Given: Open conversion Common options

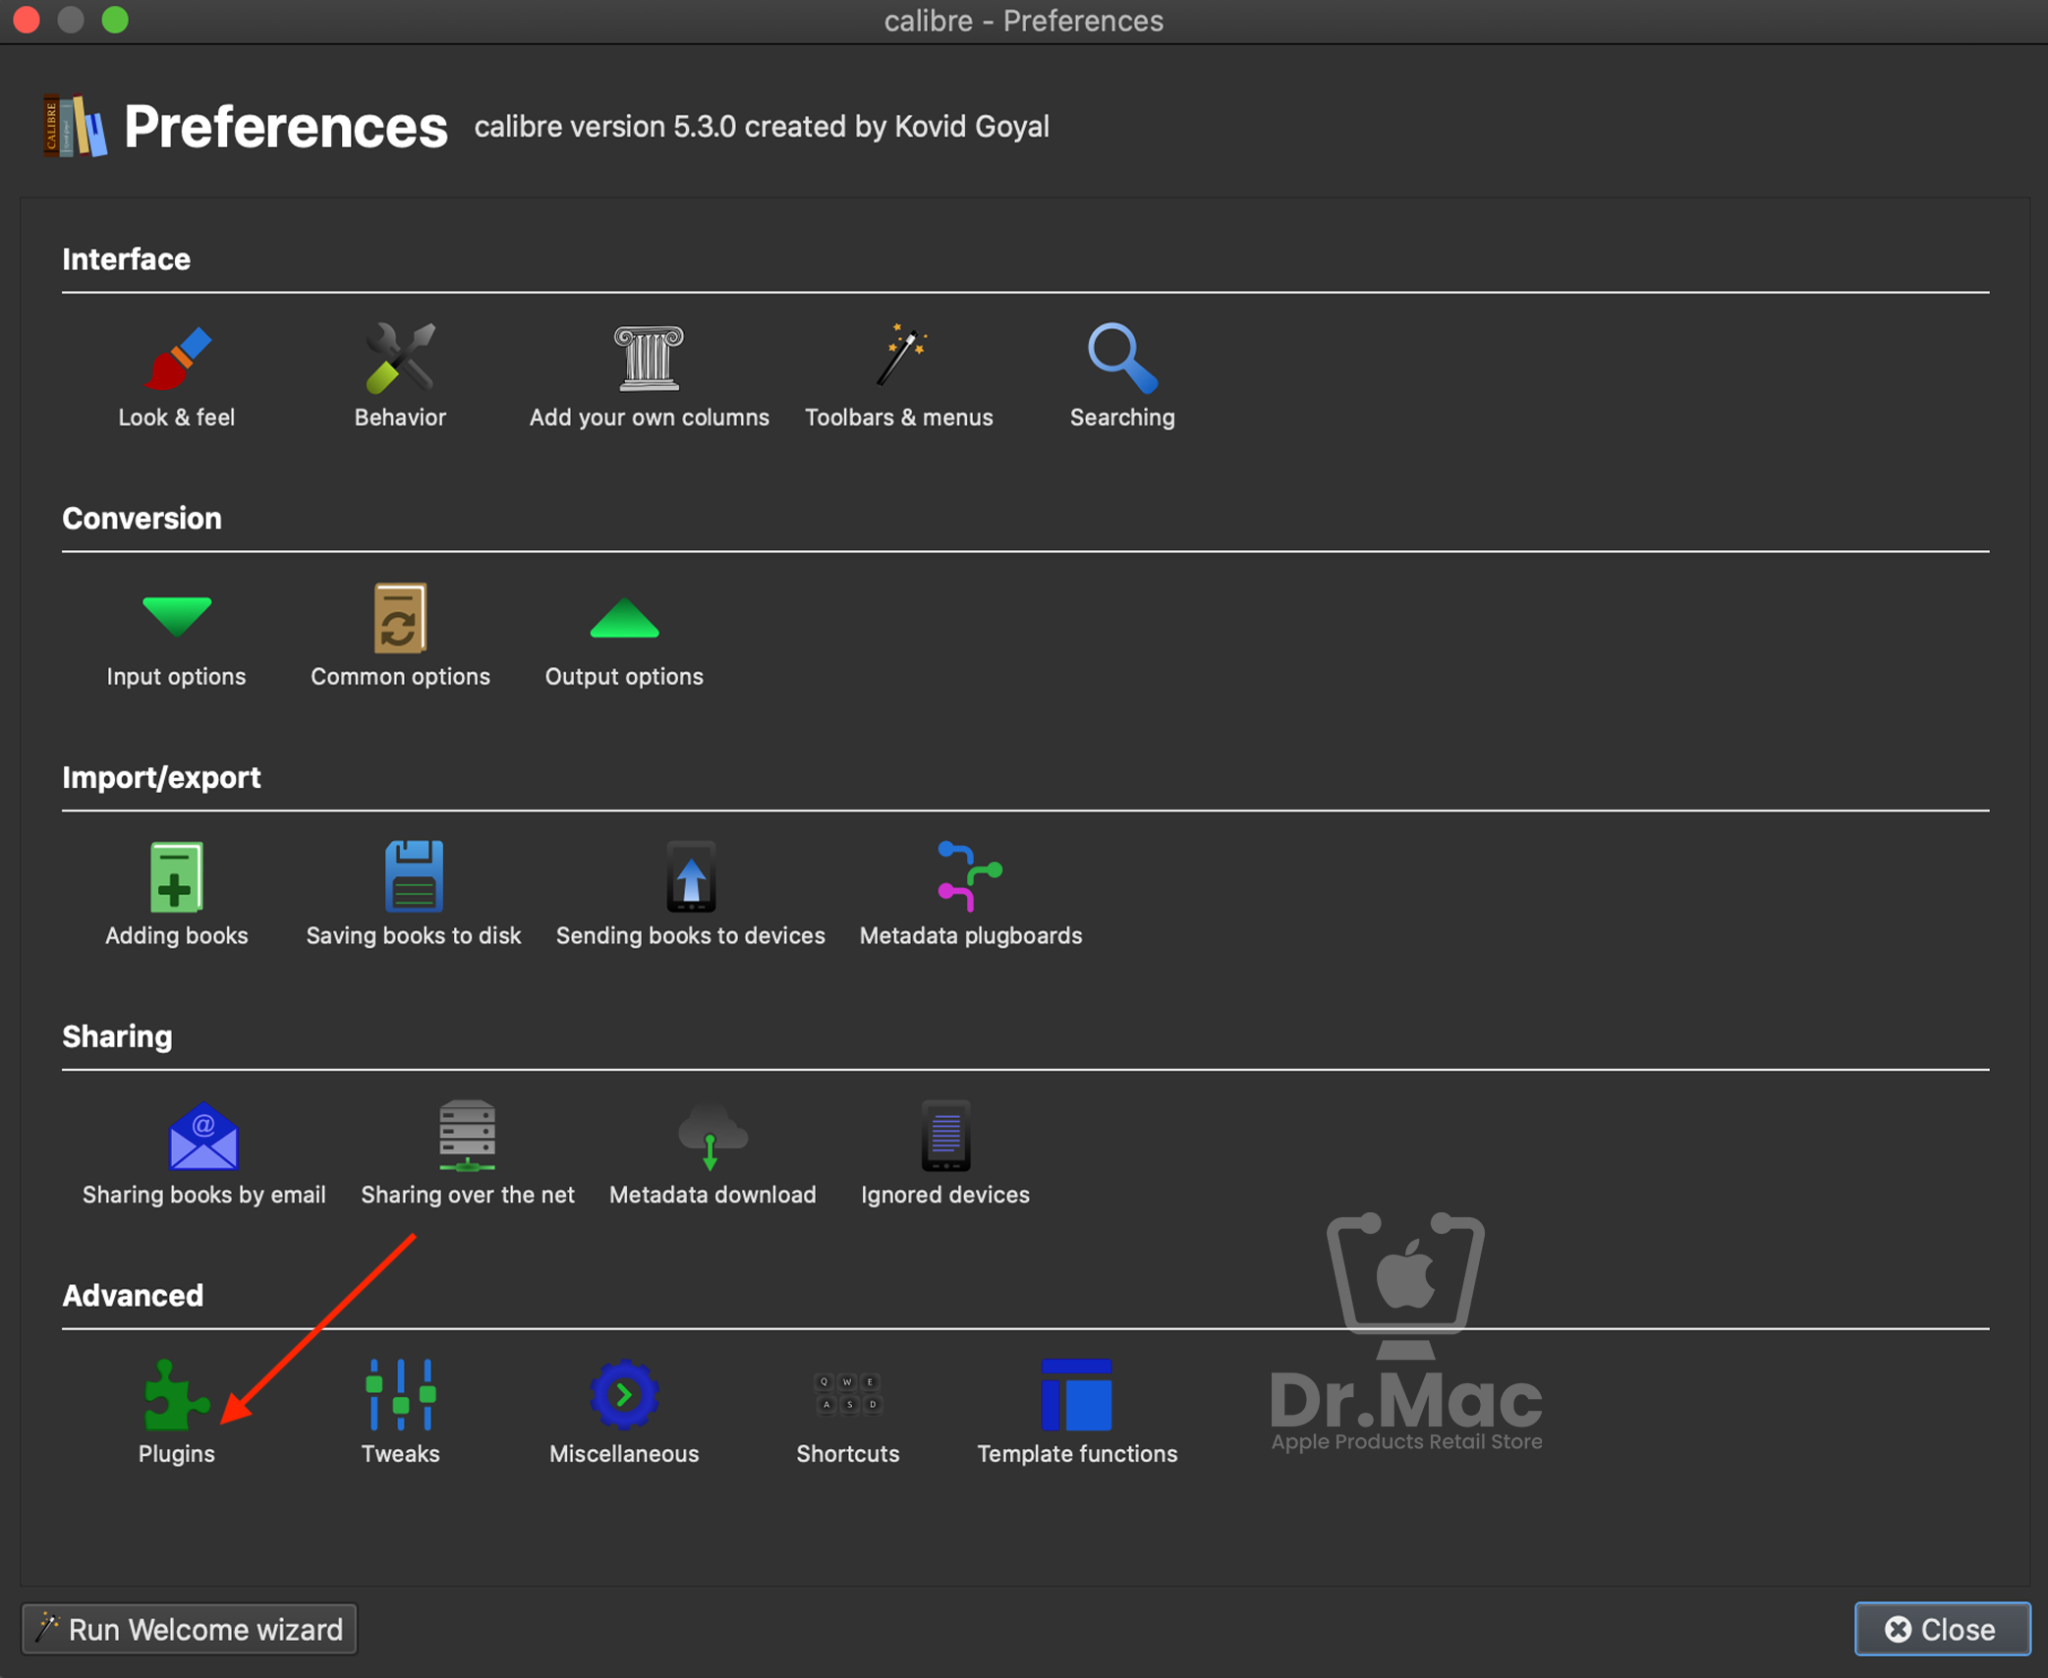Looking at the screenshot, I should pyautogui.click(x=400, y=636).
